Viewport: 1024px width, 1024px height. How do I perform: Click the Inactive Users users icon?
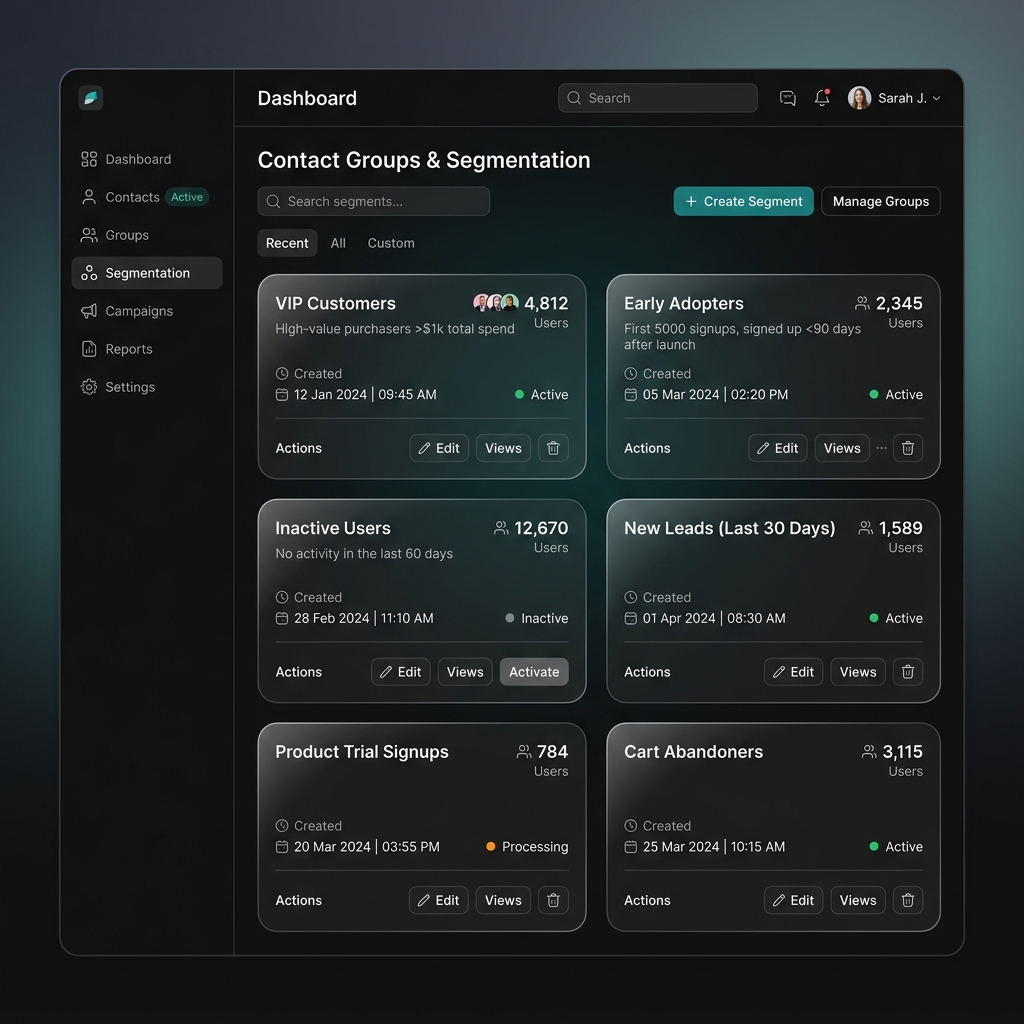point(501,528)
